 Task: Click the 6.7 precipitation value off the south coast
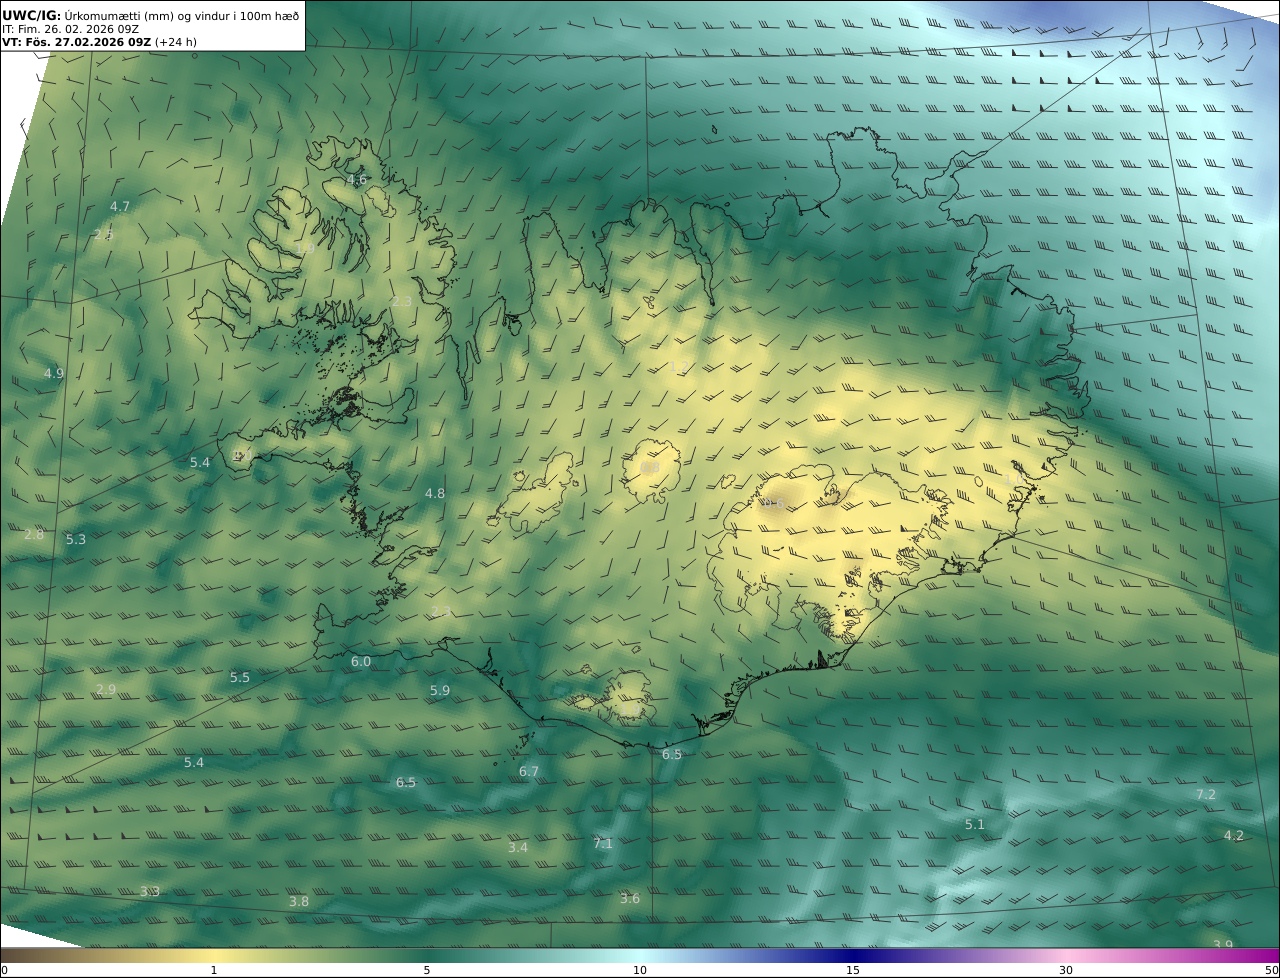[x=529, y=771]
